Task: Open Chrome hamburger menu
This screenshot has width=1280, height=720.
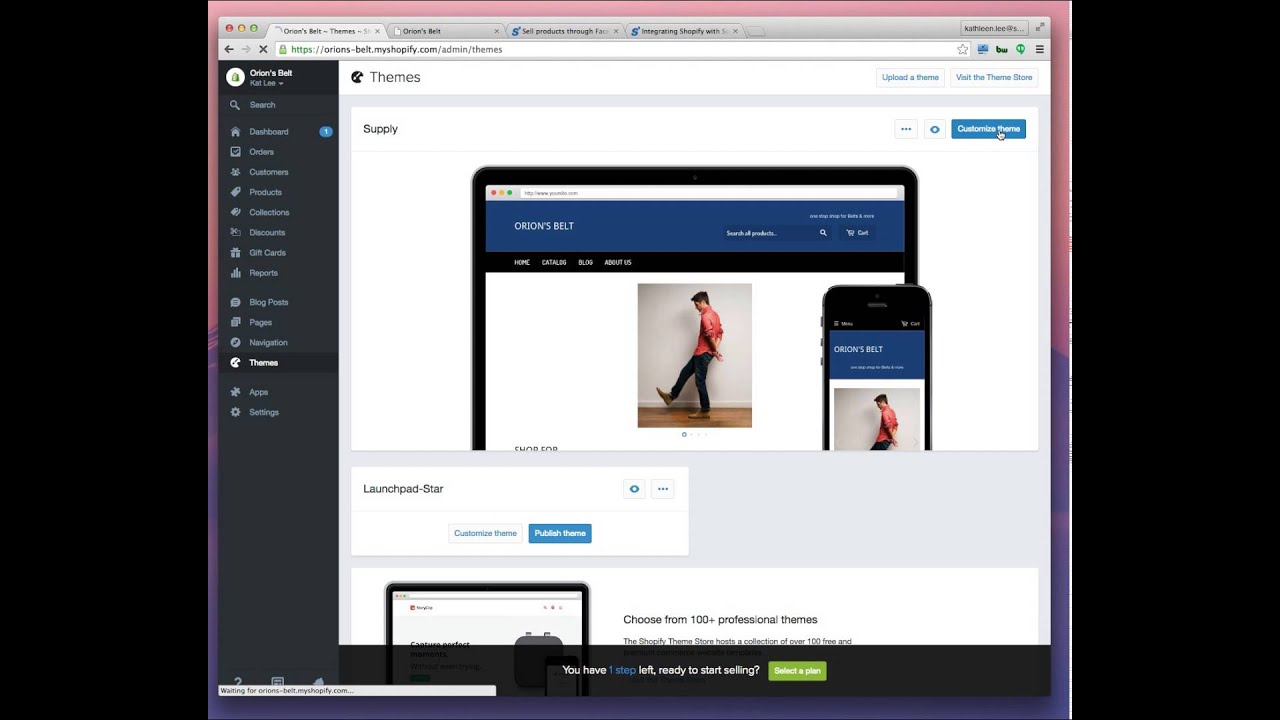Action: click(x=1040, y=49)
